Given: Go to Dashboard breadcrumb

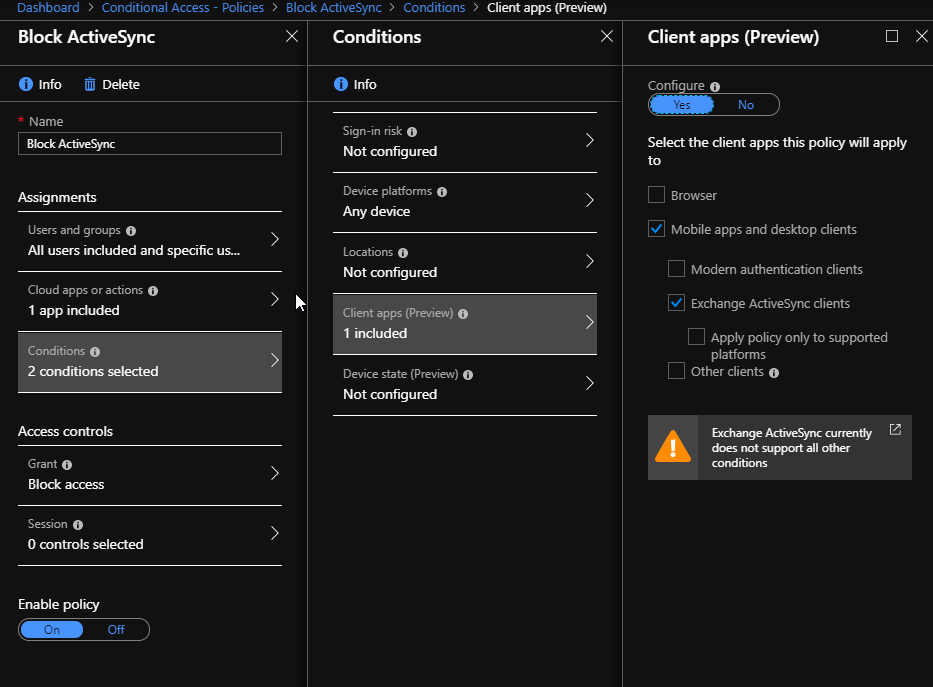Looking at the screenshot, I should (x=48, y=8).
